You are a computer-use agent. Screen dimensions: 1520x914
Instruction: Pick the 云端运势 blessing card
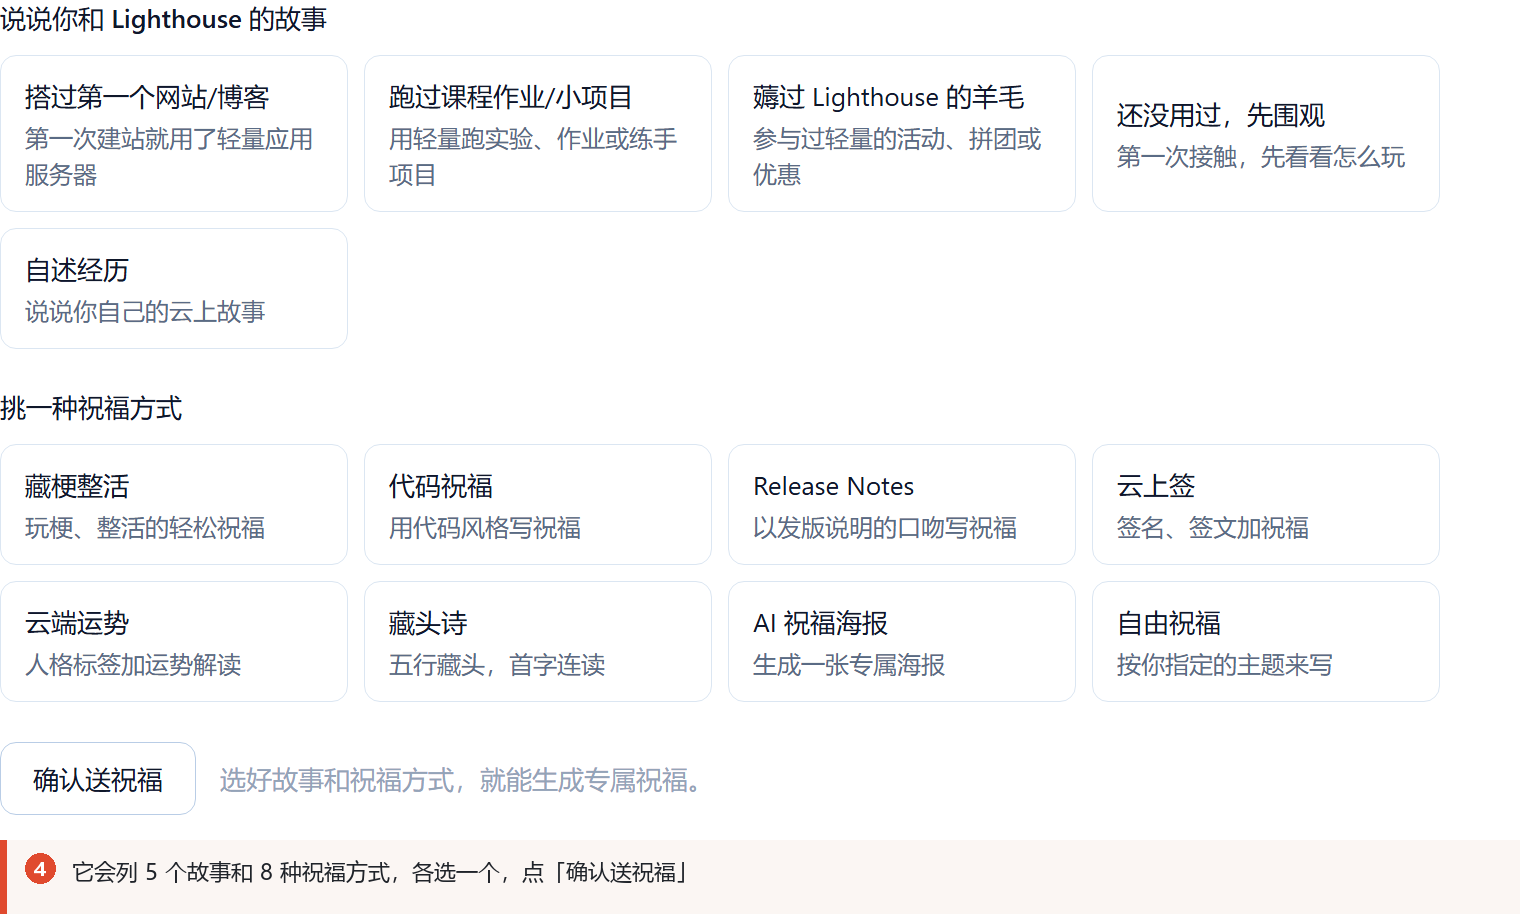click(x=174, y=642)
